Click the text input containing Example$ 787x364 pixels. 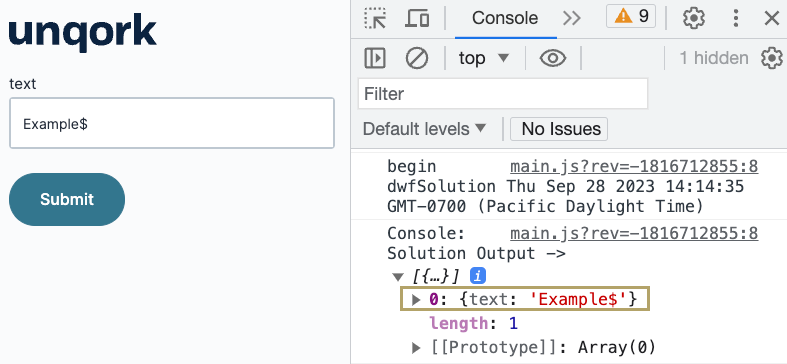(x=172, y=123)
